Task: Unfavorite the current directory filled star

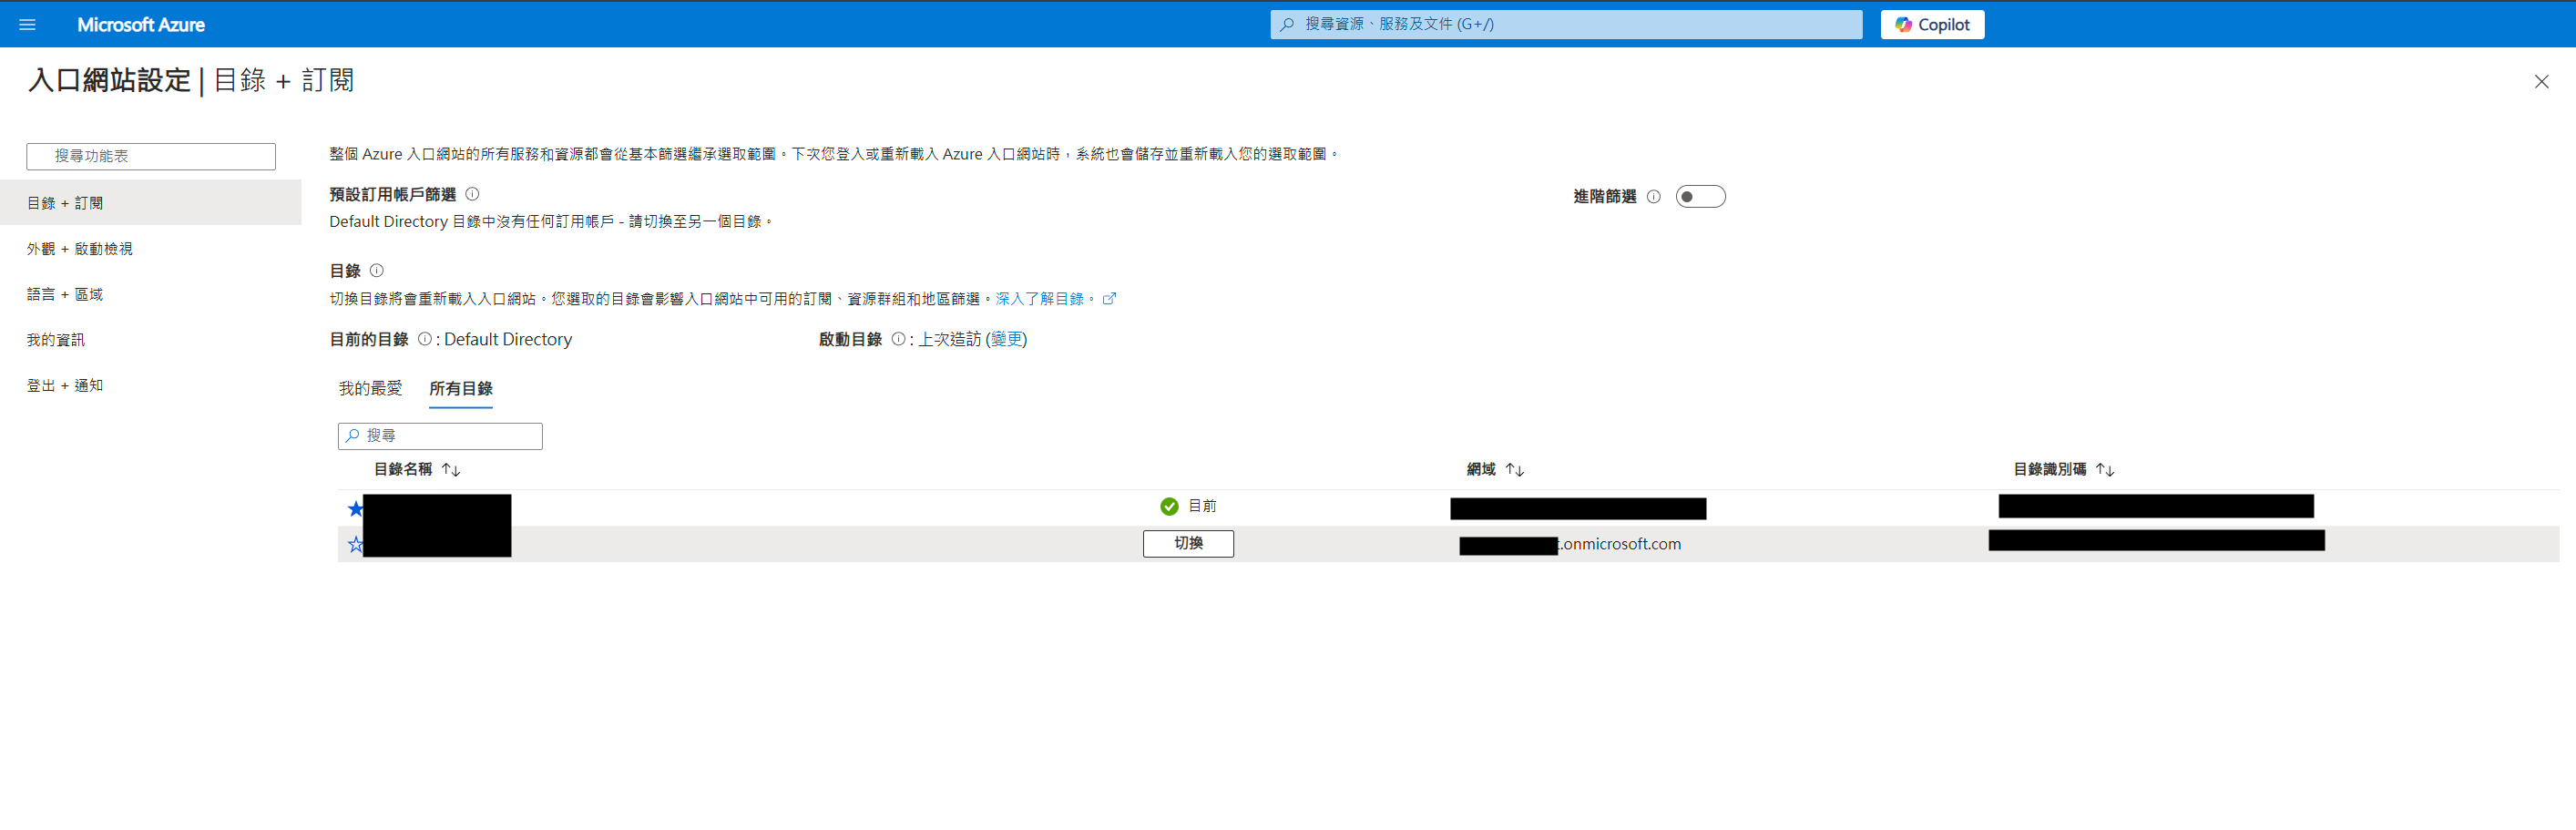Action: point(355,509)
